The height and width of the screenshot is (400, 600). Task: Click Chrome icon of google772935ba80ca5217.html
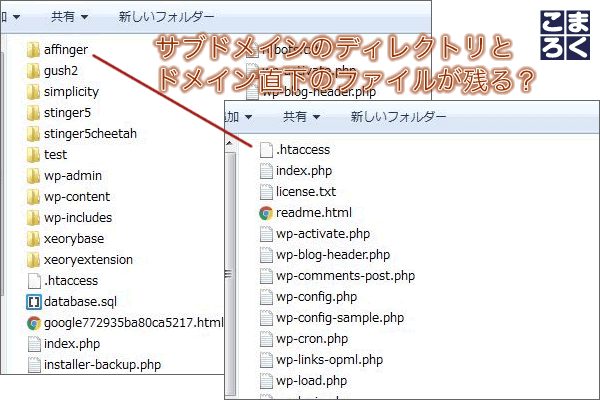[34, 323]
